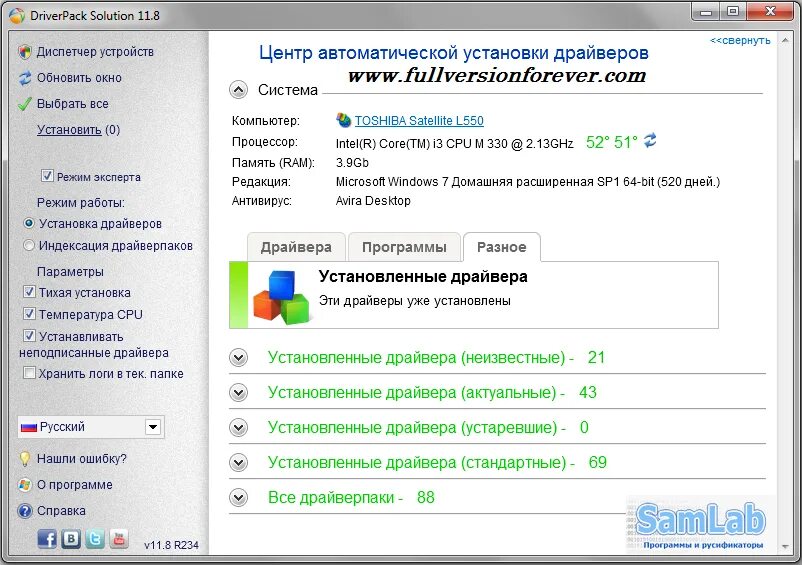
Task: Click Обновить окно link
Action: 79,78
